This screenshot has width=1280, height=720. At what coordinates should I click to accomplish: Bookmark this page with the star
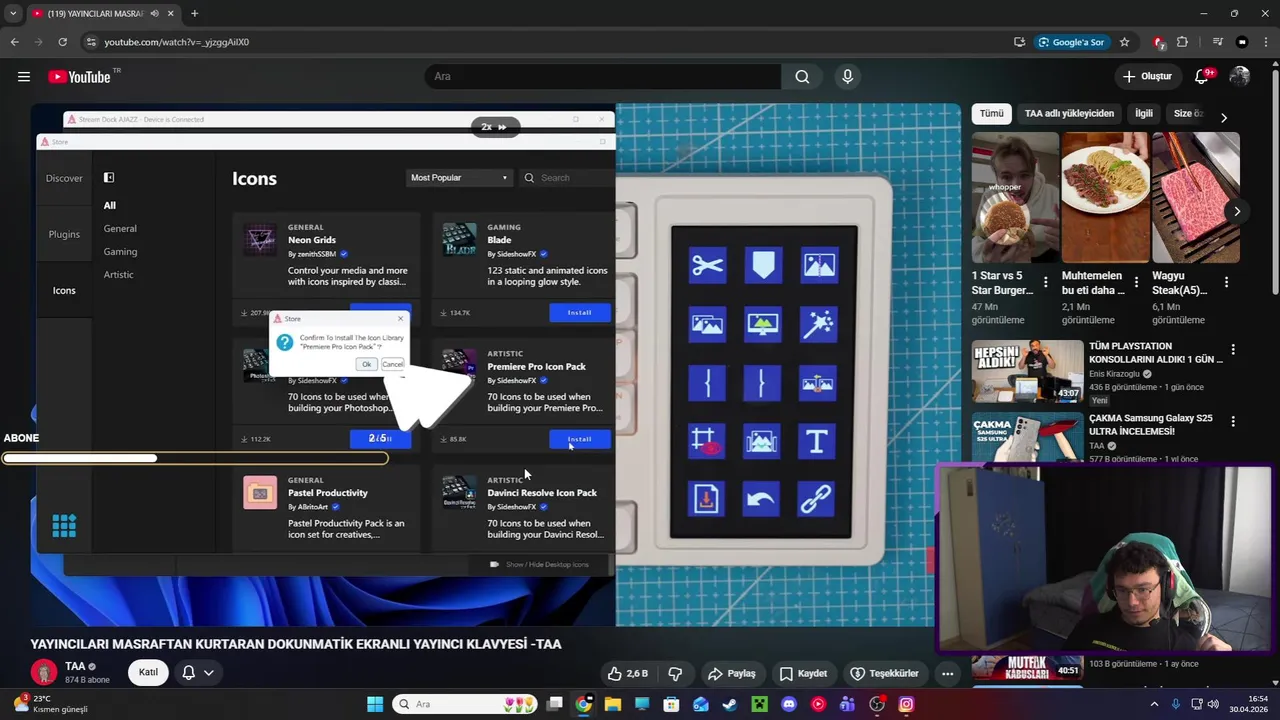pyautogui.click(x=1124, y=42)
